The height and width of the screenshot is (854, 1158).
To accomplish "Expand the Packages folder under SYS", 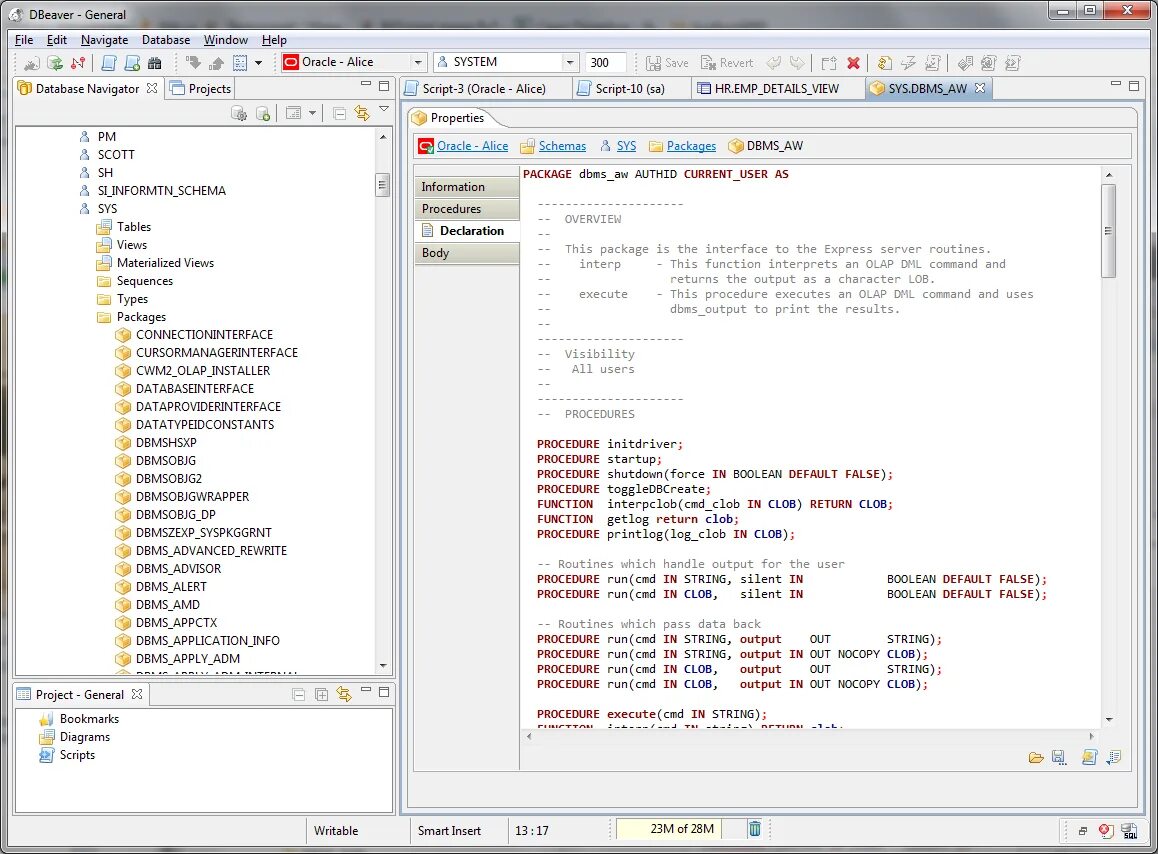I will click(x=141, y=317).
